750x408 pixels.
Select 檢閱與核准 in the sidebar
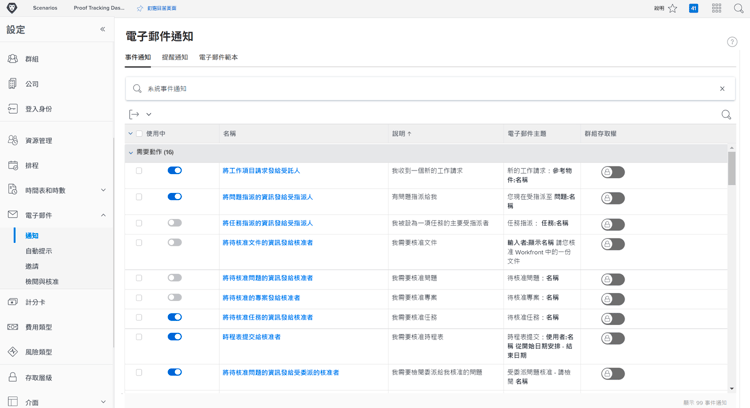click(42, 281)
